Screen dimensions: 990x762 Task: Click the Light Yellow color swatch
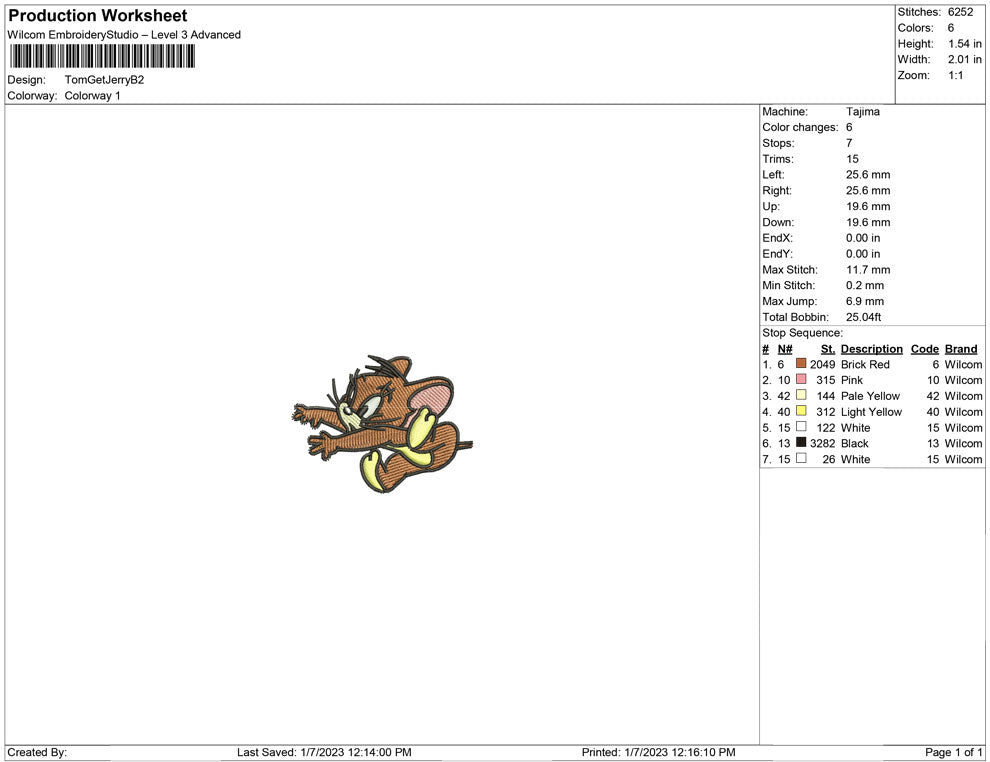click(801, 411)
